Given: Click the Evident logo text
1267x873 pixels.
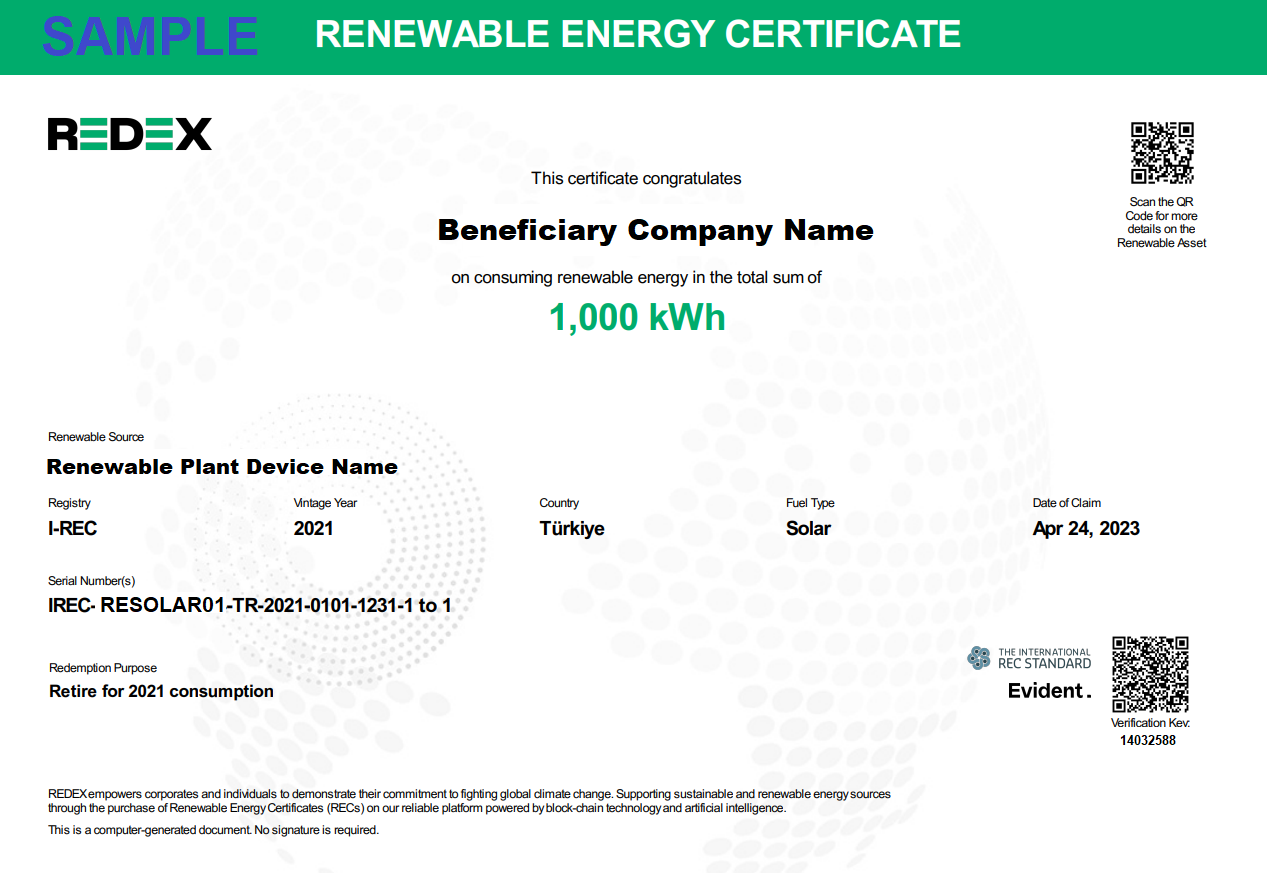Looking at the screenshot, I should coord(1048,691).
